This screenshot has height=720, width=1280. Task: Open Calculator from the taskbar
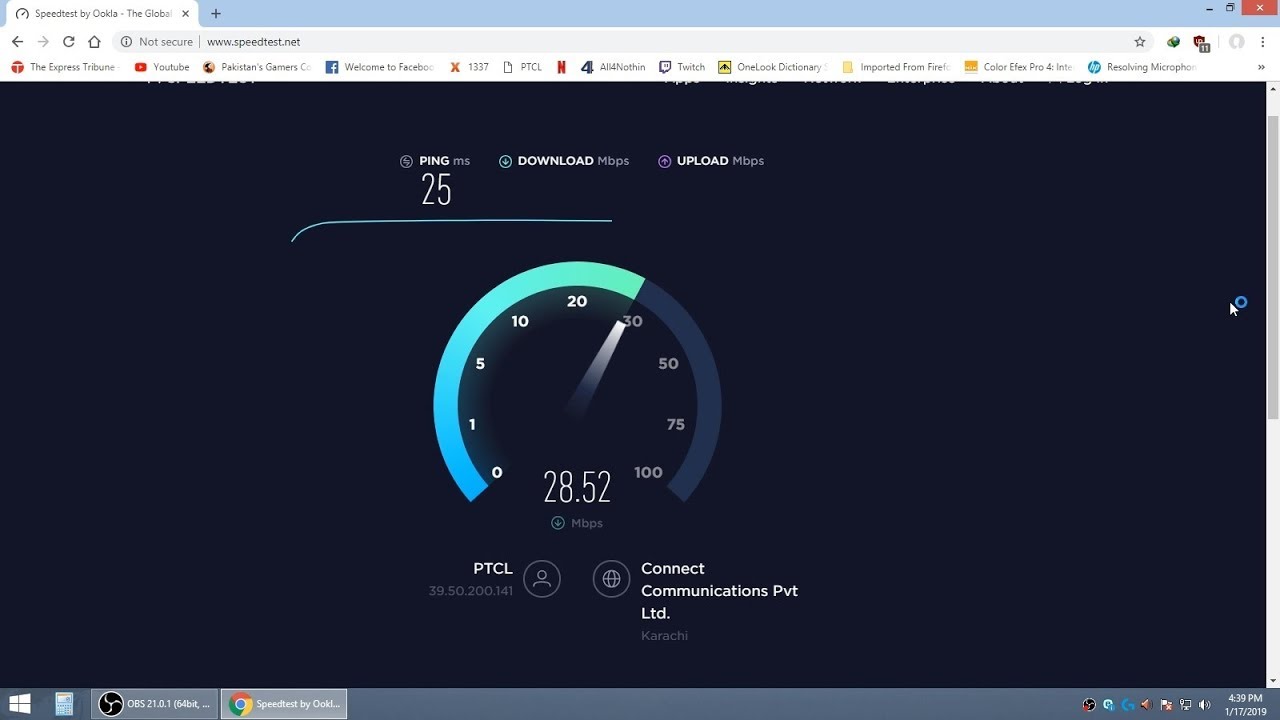tap(64, 704)
